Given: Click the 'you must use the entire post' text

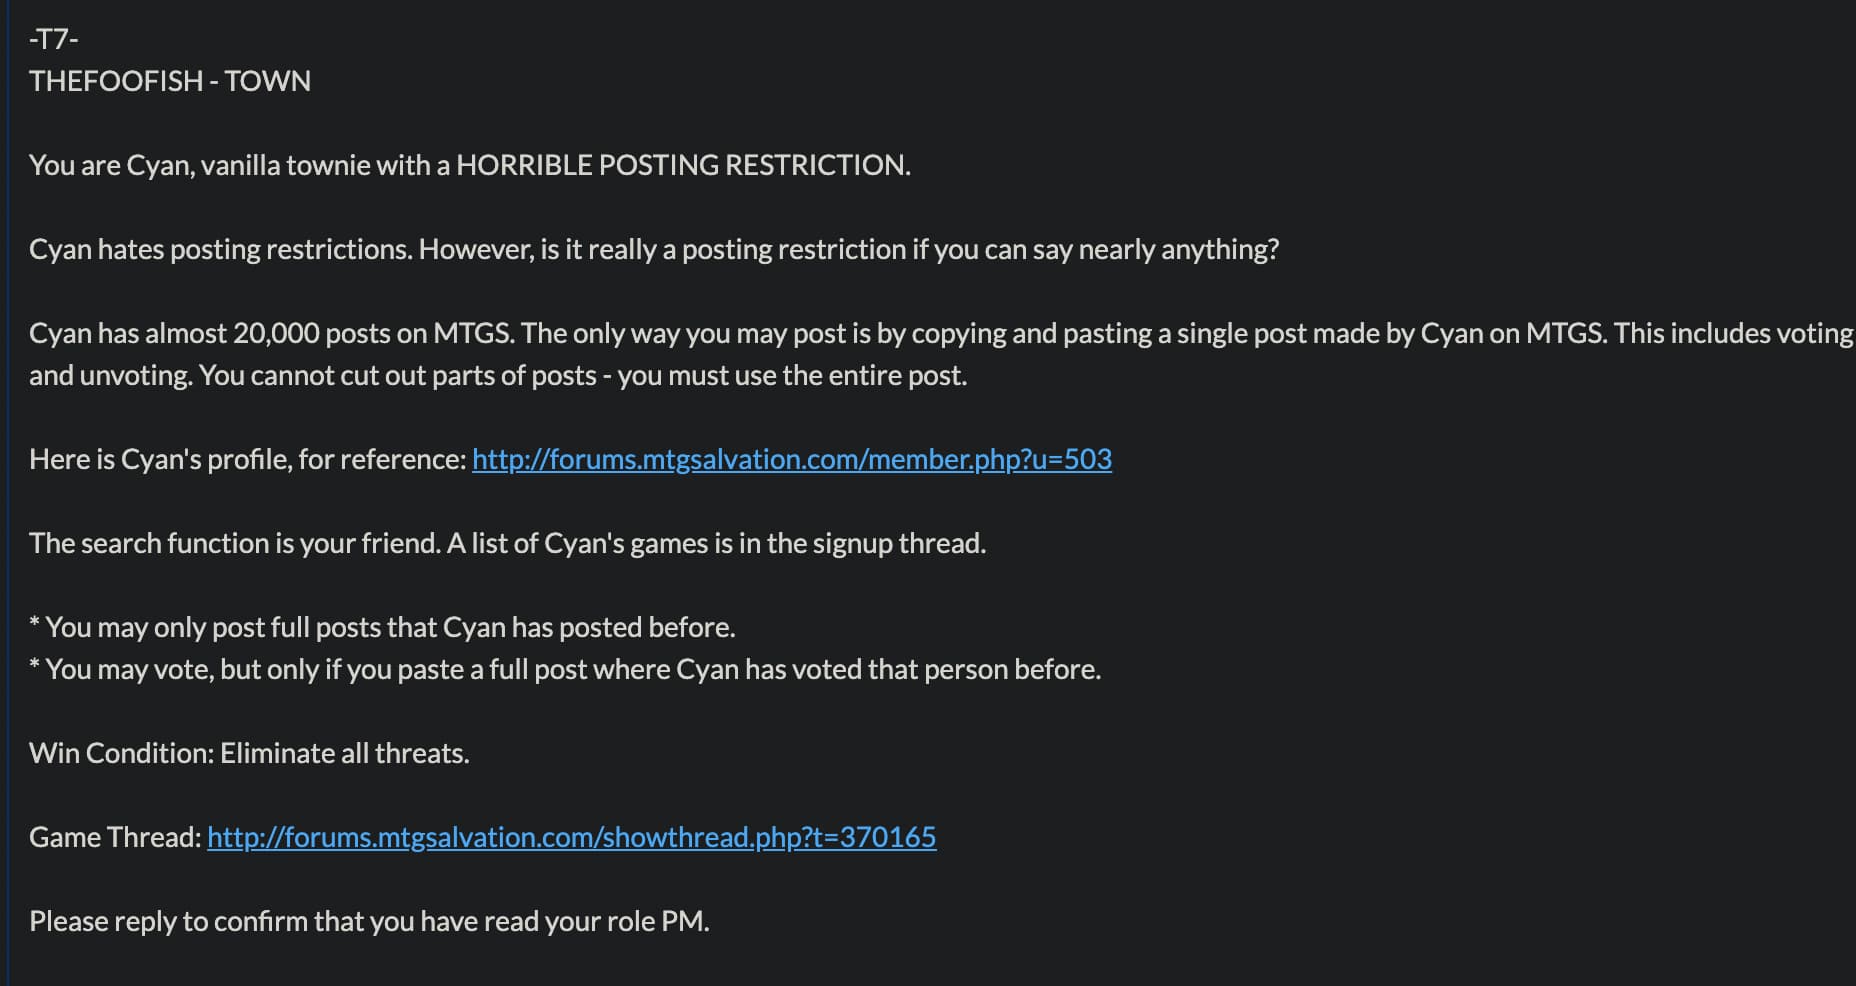Looking at the screenshot, I should tap(792, 375).
